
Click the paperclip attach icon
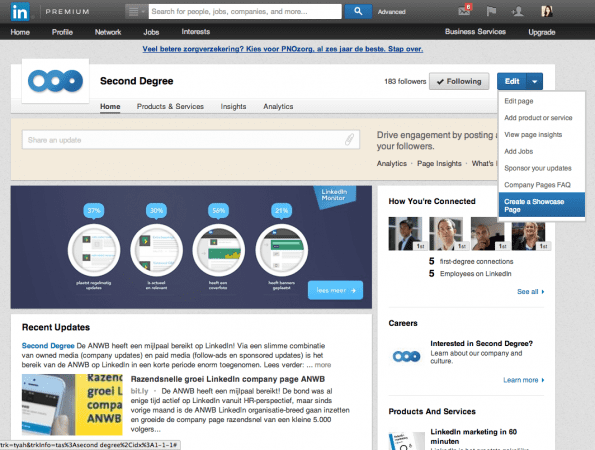pyautogui.click(x=349, y=140)
